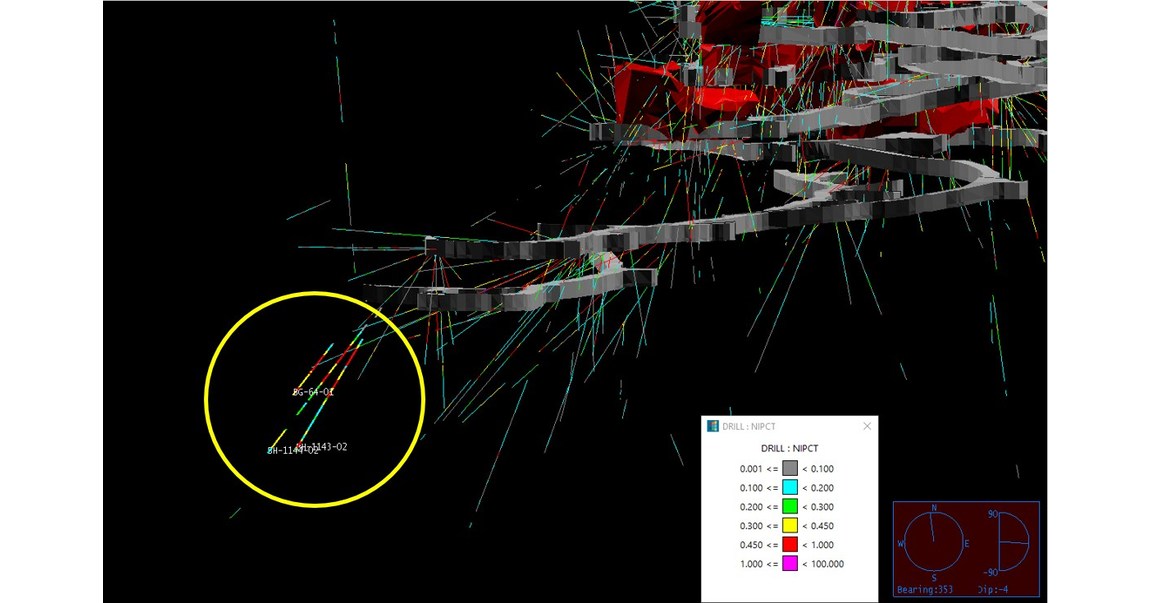Select the green 0.200 to 0.300 swatch
This screenshot has height=603, width=1151.
click(789, 506)
